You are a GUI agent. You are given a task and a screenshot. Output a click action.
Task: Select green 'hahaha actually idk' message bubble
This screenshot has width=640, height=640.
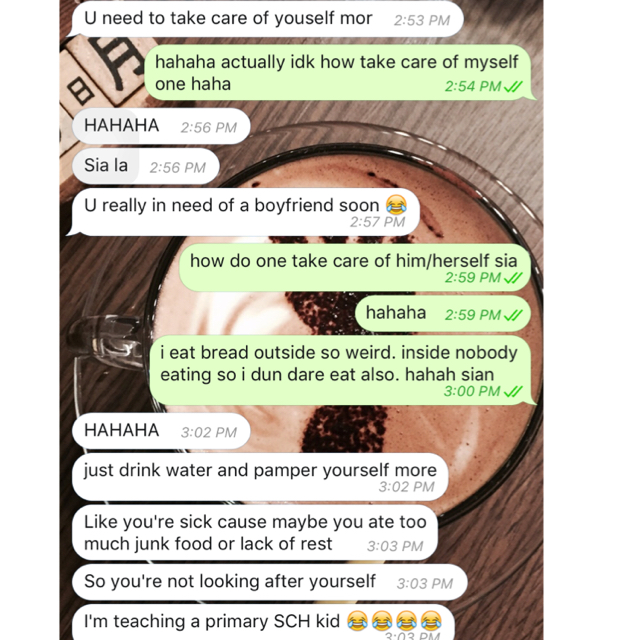point(339,73)
